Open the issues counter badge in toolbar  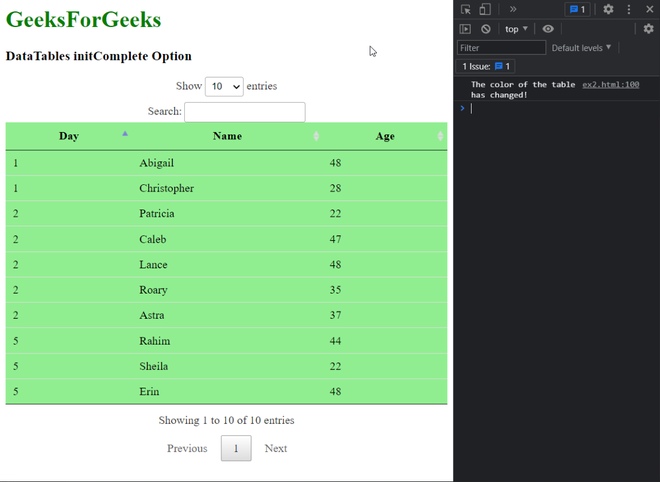click(577, 9)
